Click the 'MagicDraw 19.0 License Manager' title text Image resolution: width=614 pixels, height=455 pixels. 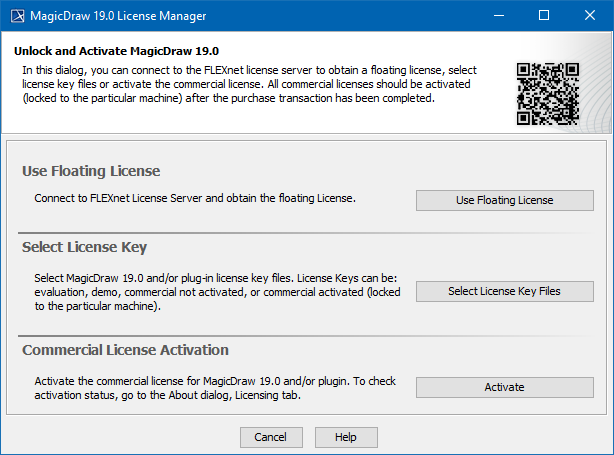pyautogui.click(x=124, y=15)
